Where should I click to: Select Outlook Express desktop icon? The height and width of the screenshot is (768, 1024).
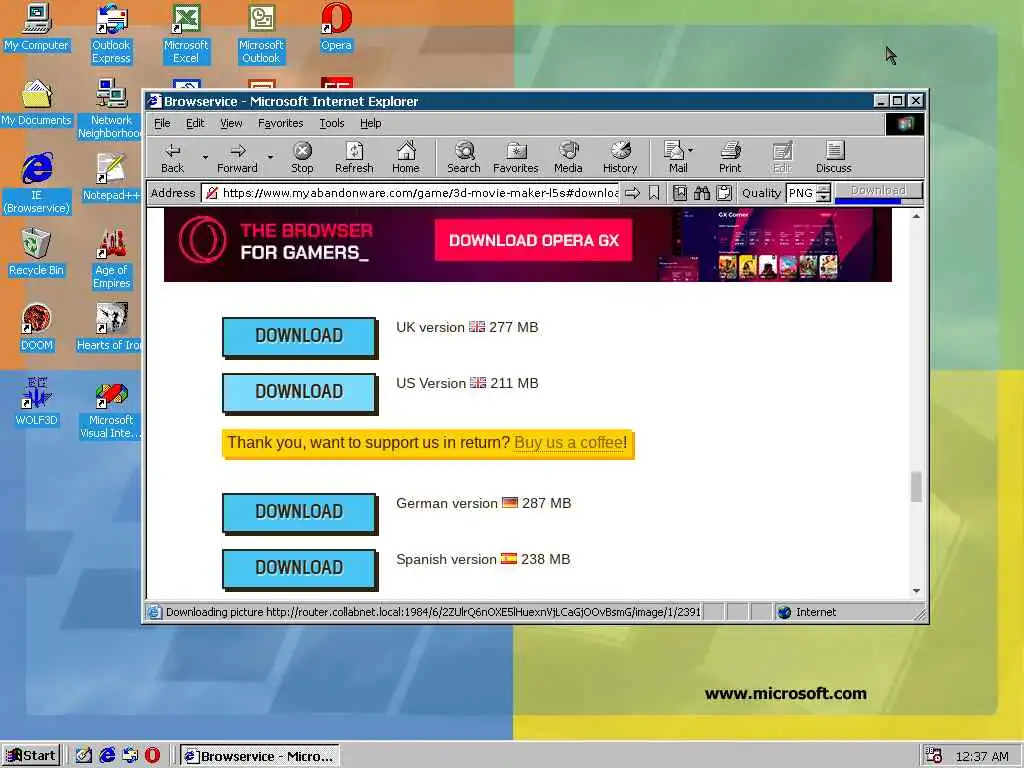tap(111, 33)
